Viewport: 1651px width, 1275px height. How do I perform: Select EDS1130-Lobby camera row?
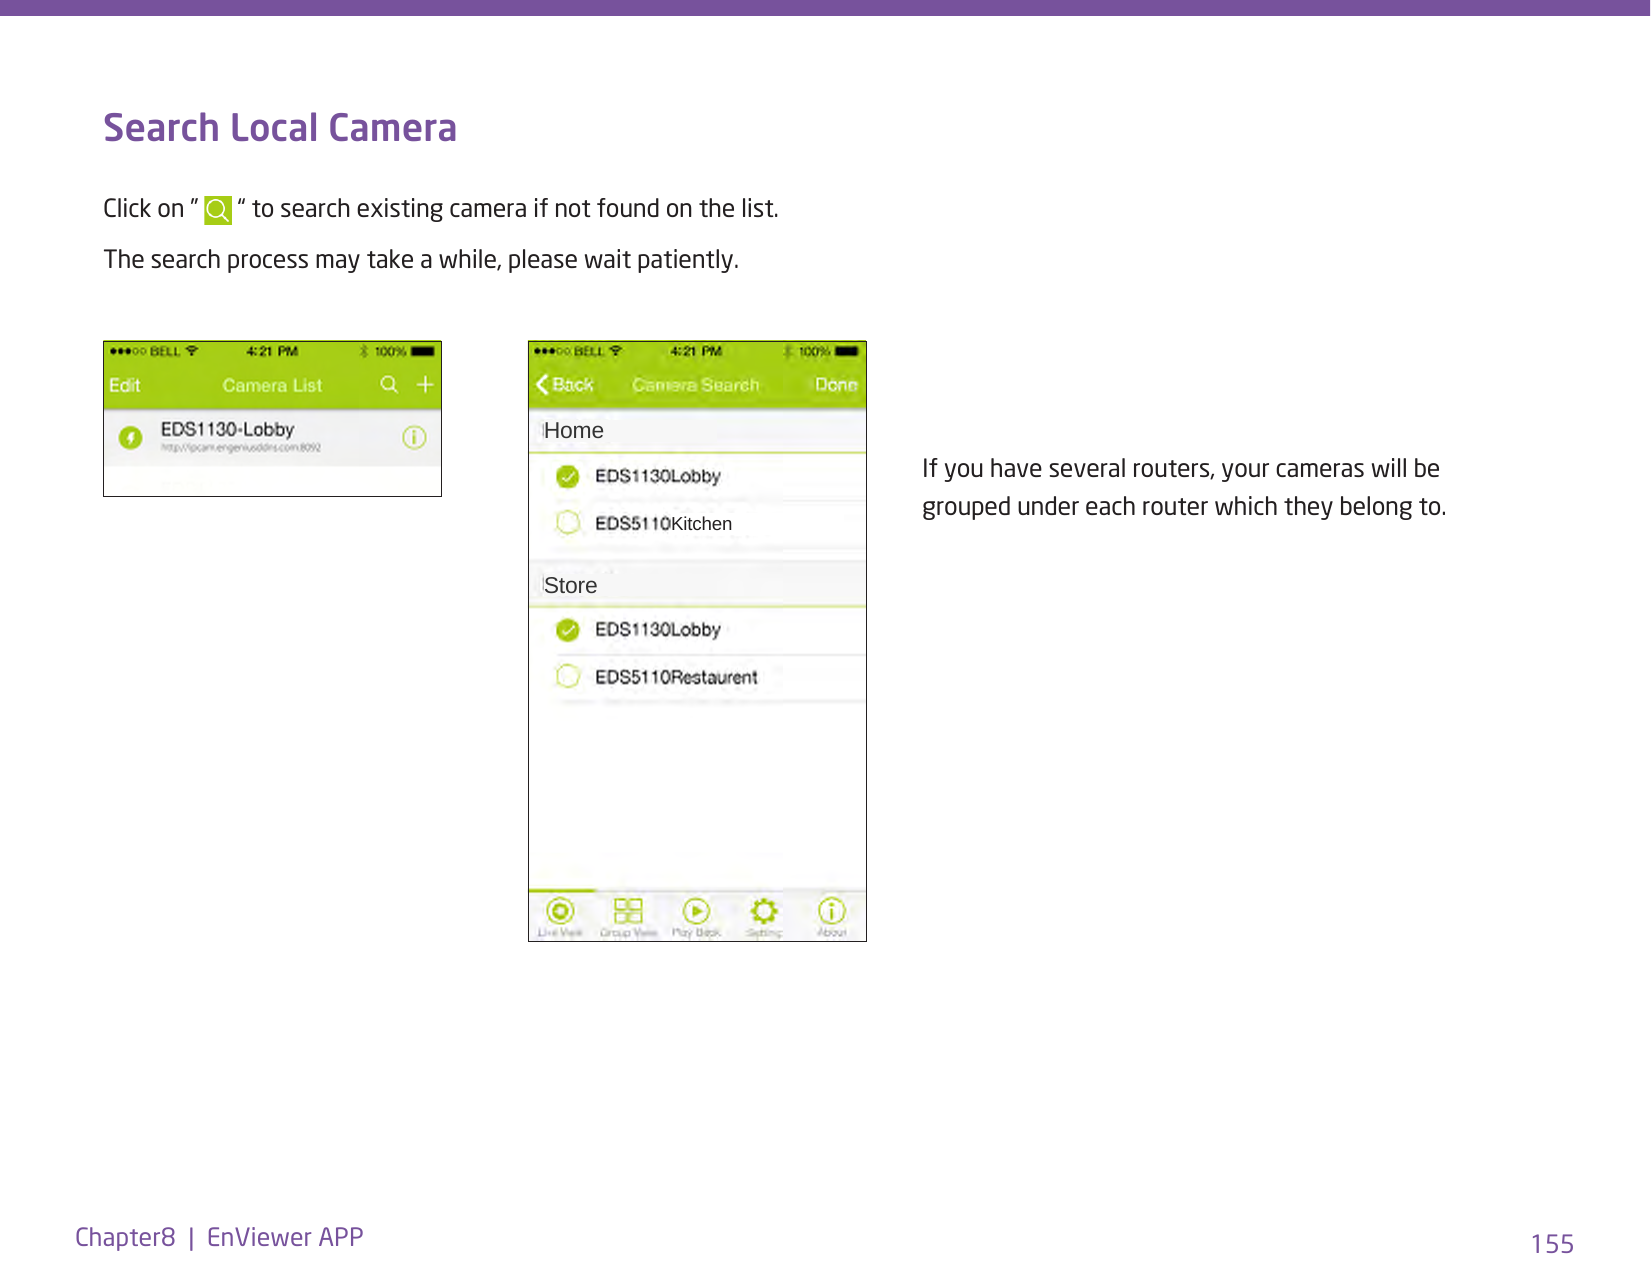pyautogui.click(x=272, y=438)
